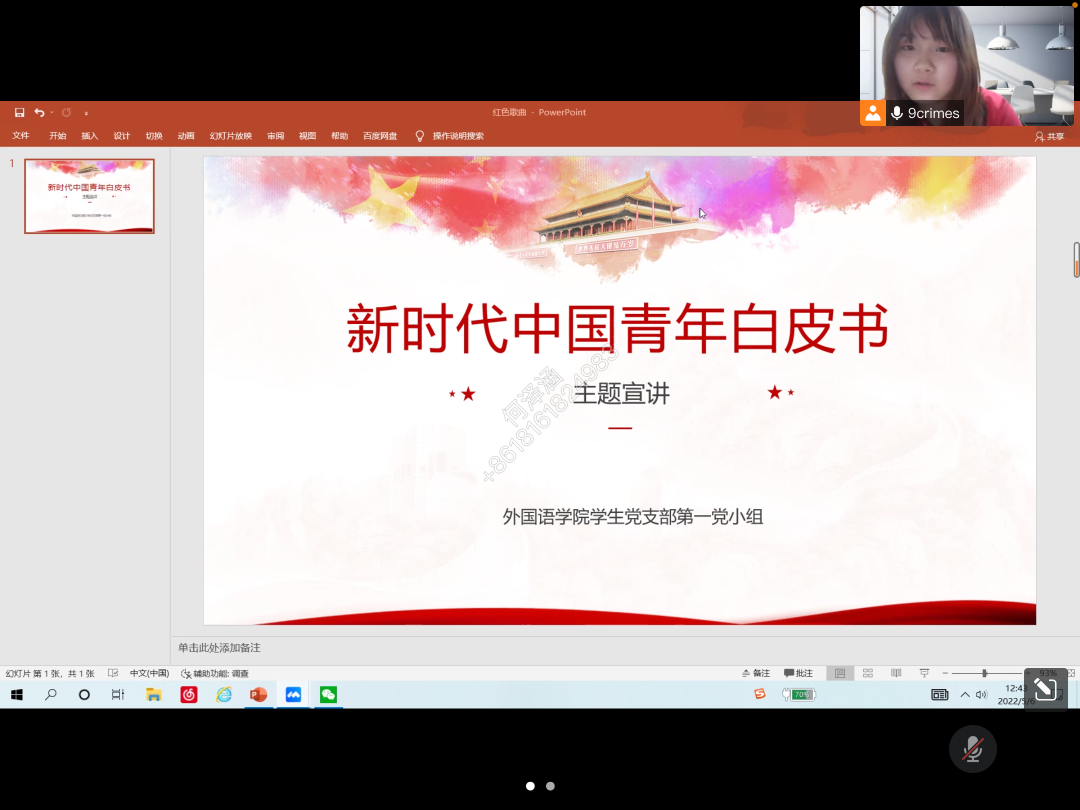This screenshot has width=1080, height=810.
Task: Focus the 操作说明搜索 search field
Action: tap(458, 136)
